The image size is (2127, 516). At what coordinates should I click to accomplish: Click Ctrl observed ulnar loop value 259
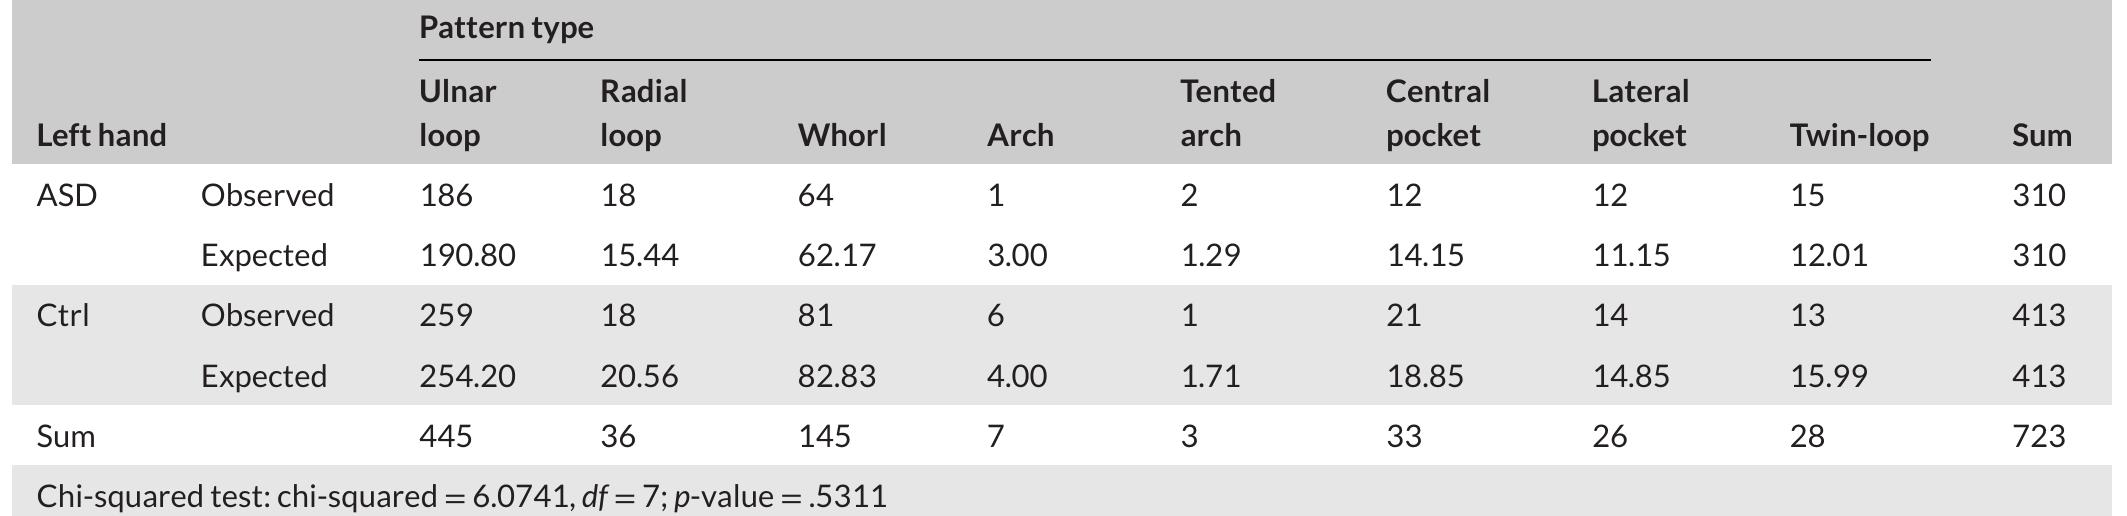[x=446, y=315]
